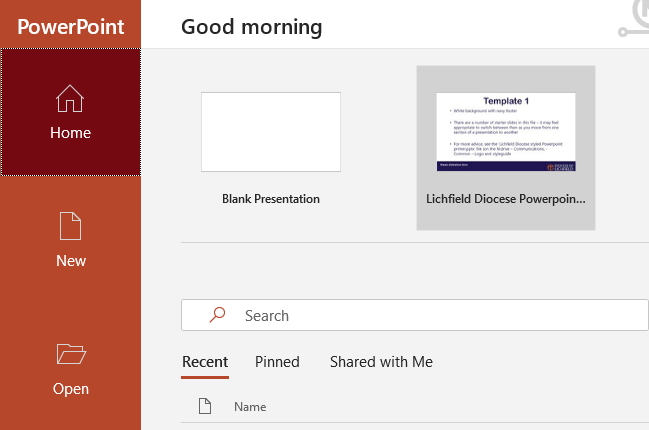Open folder icon in sidebar

click(x=71, y=354)
